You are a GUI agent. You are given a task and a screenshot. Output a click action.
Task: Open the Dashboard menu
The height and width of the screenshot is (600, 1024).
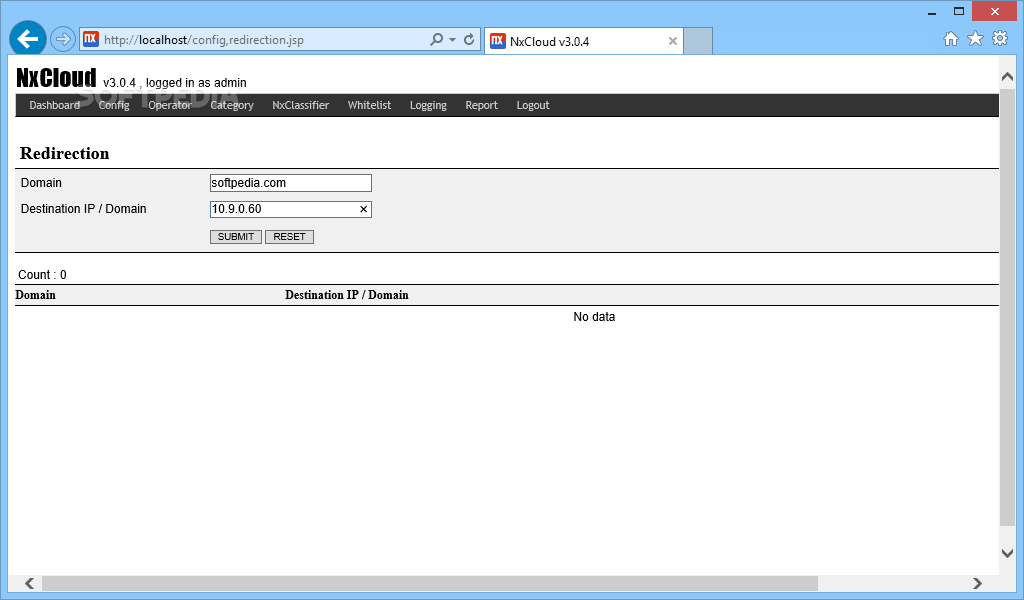coord(54,105)
